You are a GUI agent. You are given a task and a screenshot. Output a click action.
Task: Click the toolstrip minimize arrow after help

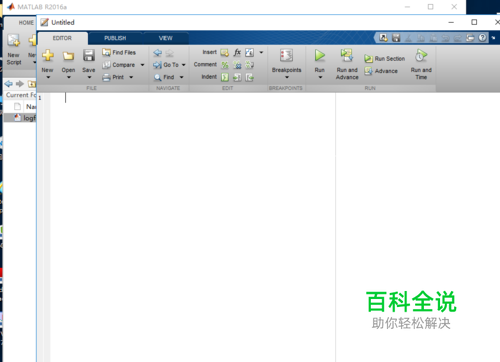pos(493,38)
